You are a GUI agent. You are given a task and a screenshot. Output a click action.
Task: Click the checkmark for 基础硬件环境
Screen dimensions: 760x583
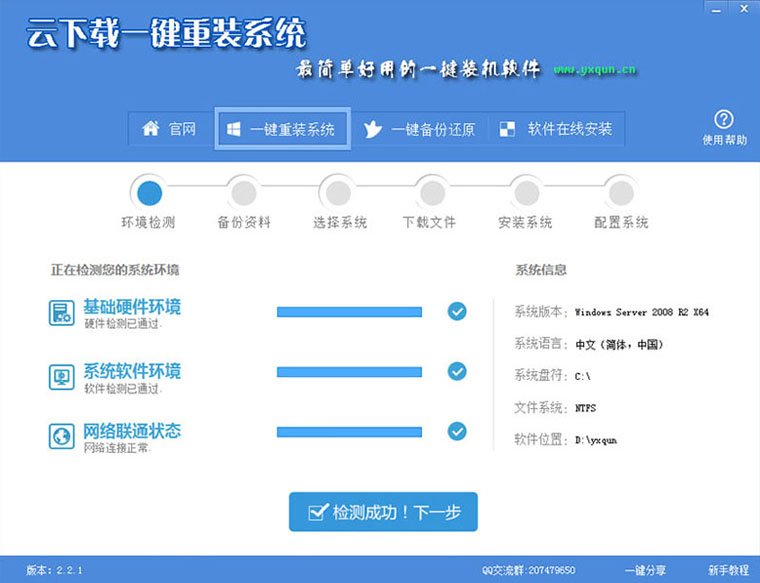click(457, 311)
